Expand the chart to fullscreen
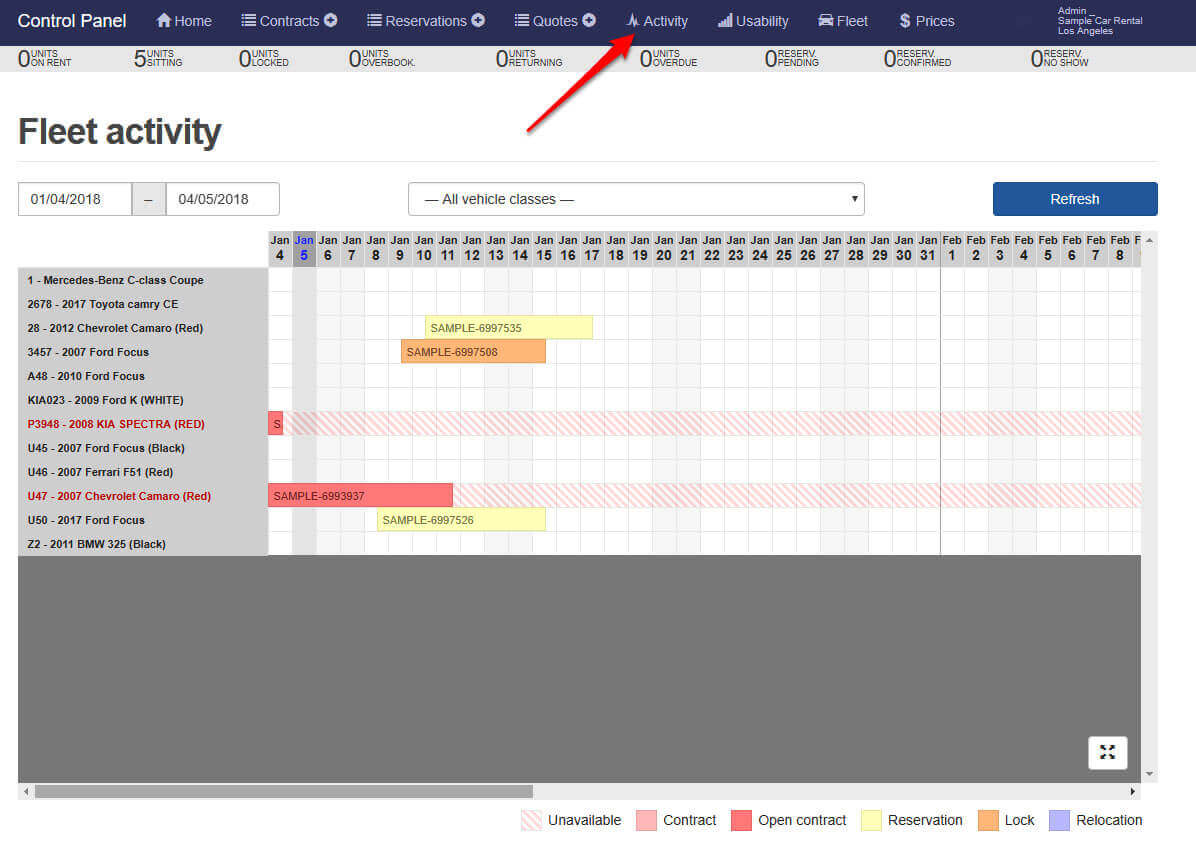The height and width of the screenshot is (850, 1196). [1107, 752]
